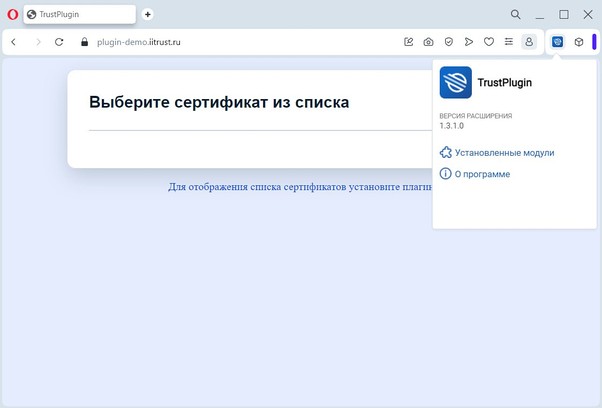602x408 pixels.
Task: Open the edit page pencil icon
Action: (408, 42)
